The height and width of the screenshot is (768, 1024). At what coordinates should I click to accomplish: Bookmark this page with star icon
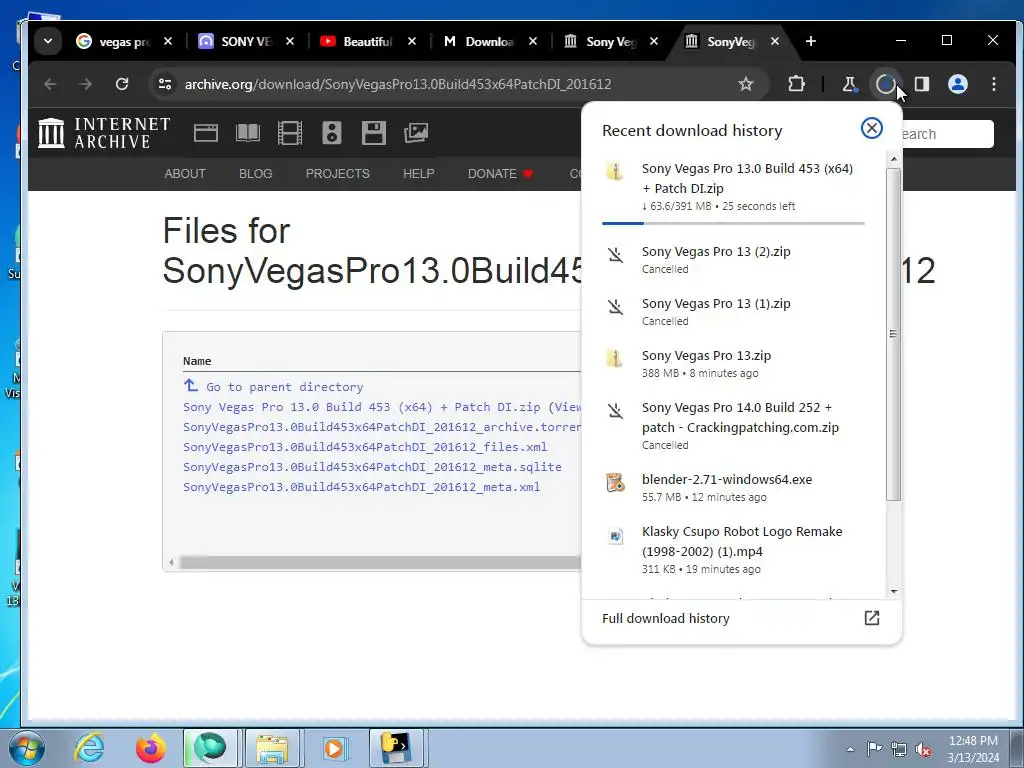(x=745, y=84)
